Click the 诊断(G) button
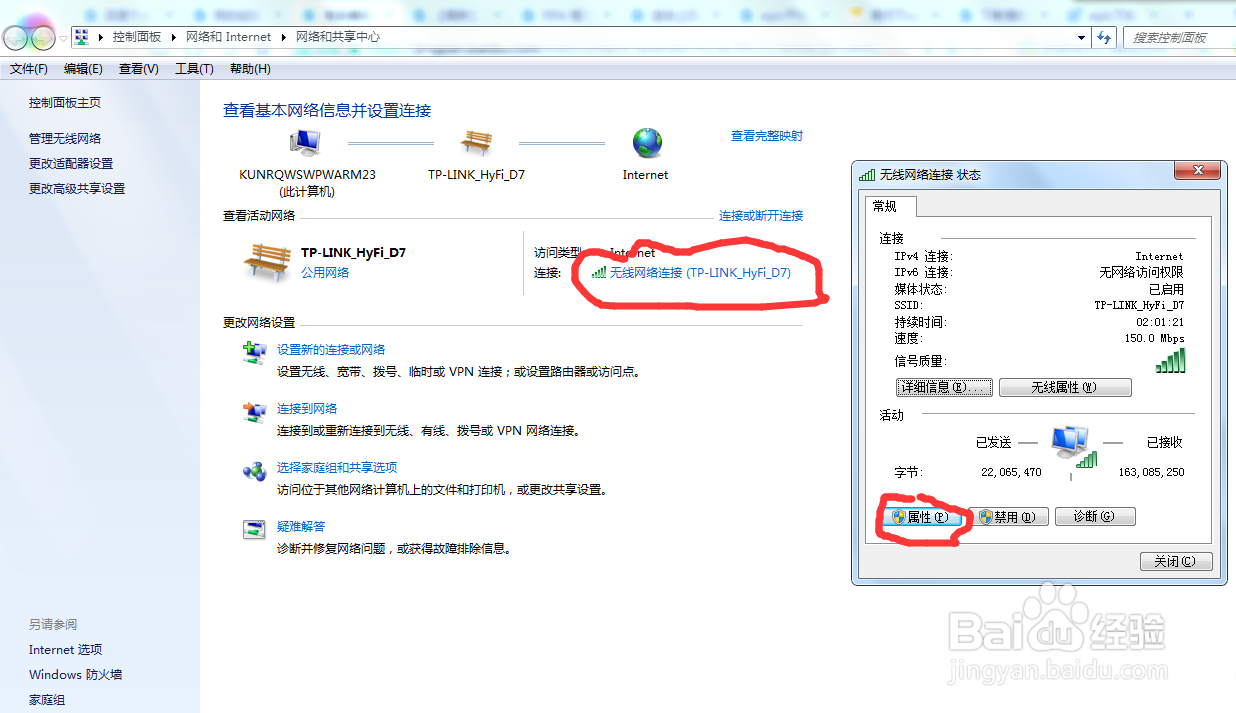 (1095, 517)
